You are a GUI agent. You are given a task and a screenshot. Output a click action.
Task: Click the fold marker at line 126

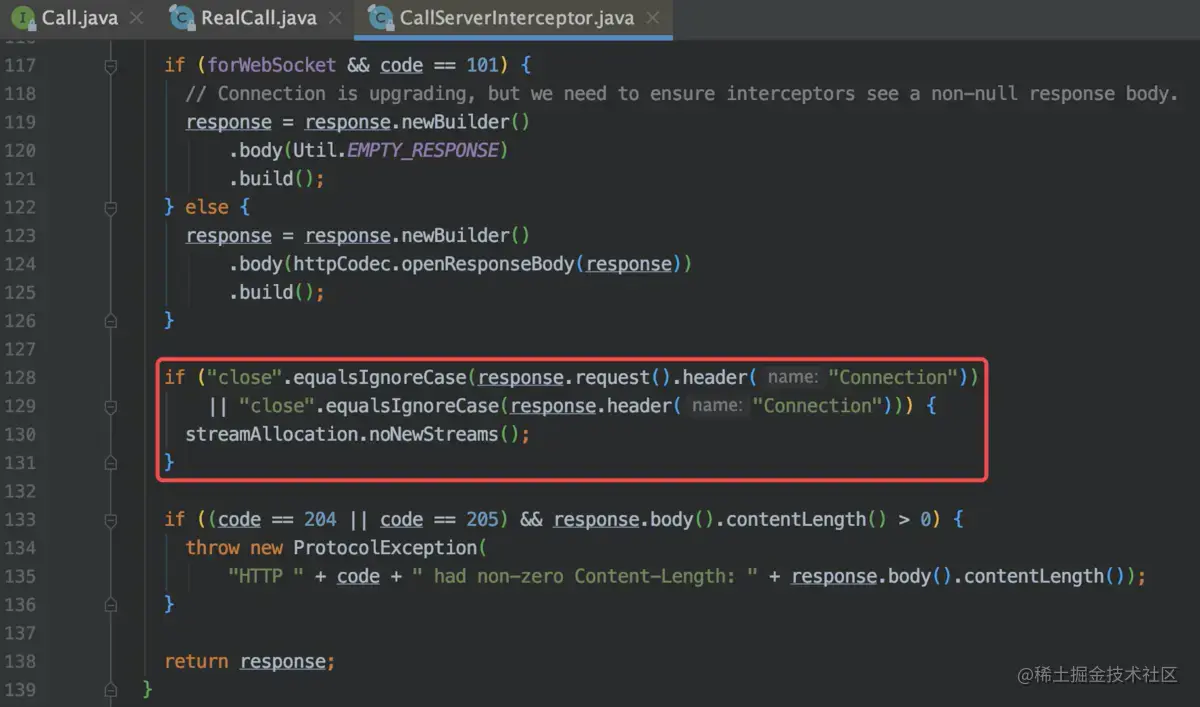click(111, 321)
